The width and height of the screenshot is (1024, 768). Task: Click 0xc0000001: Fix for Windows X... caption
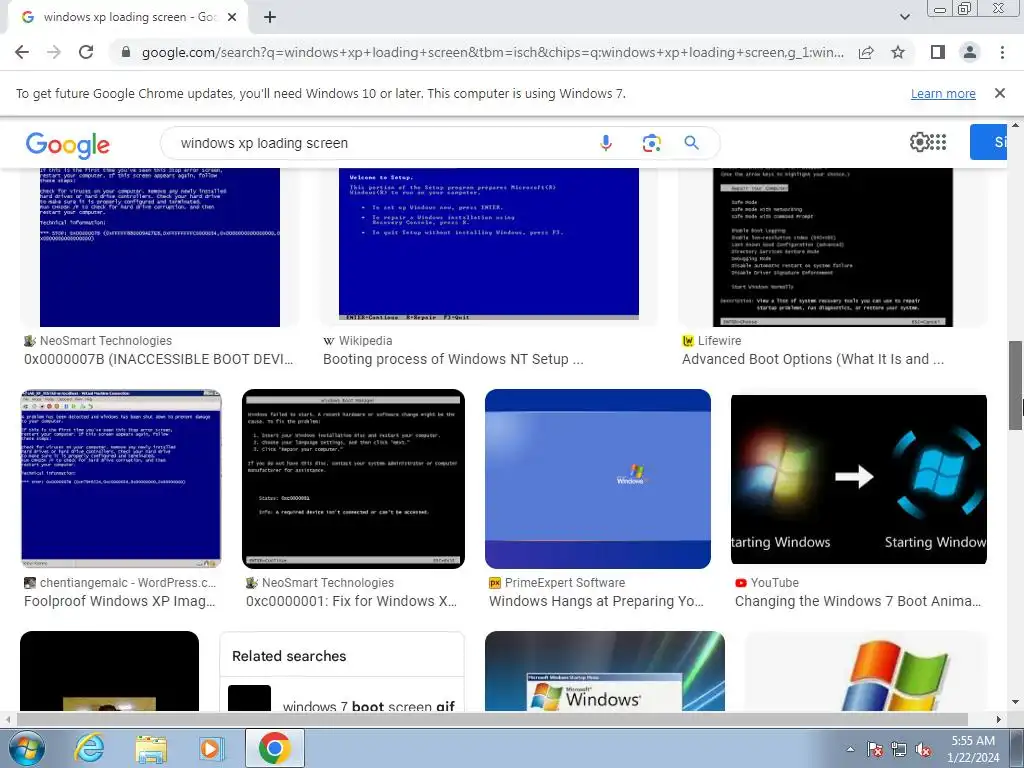[x=351, y=601]
